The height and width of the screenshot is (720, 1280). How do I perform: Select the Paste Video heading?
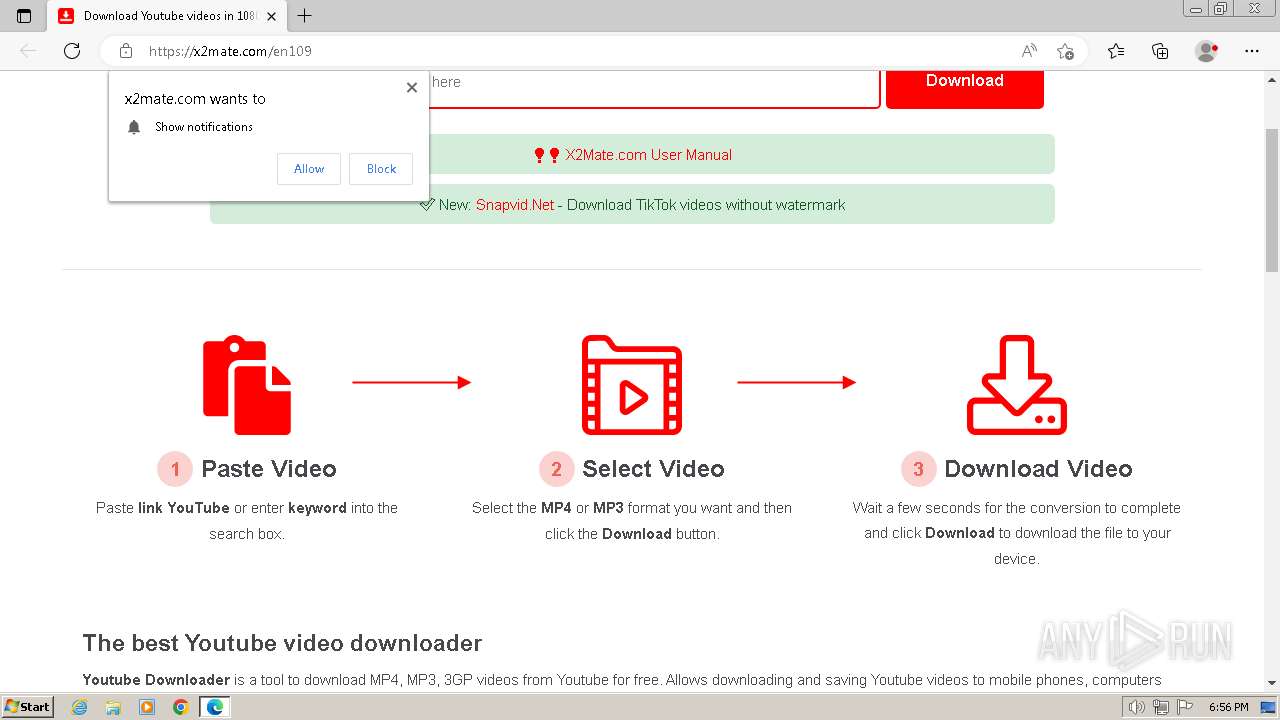(x=269, y=469)
